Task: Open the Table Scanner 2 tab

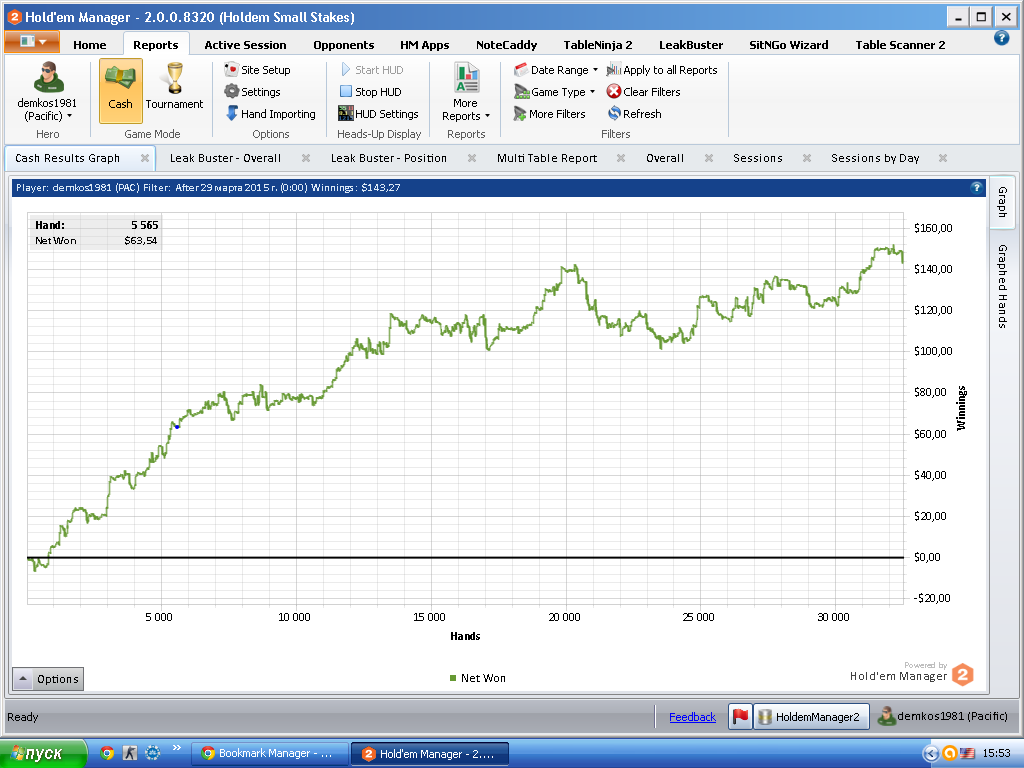Action: (900, 45)
